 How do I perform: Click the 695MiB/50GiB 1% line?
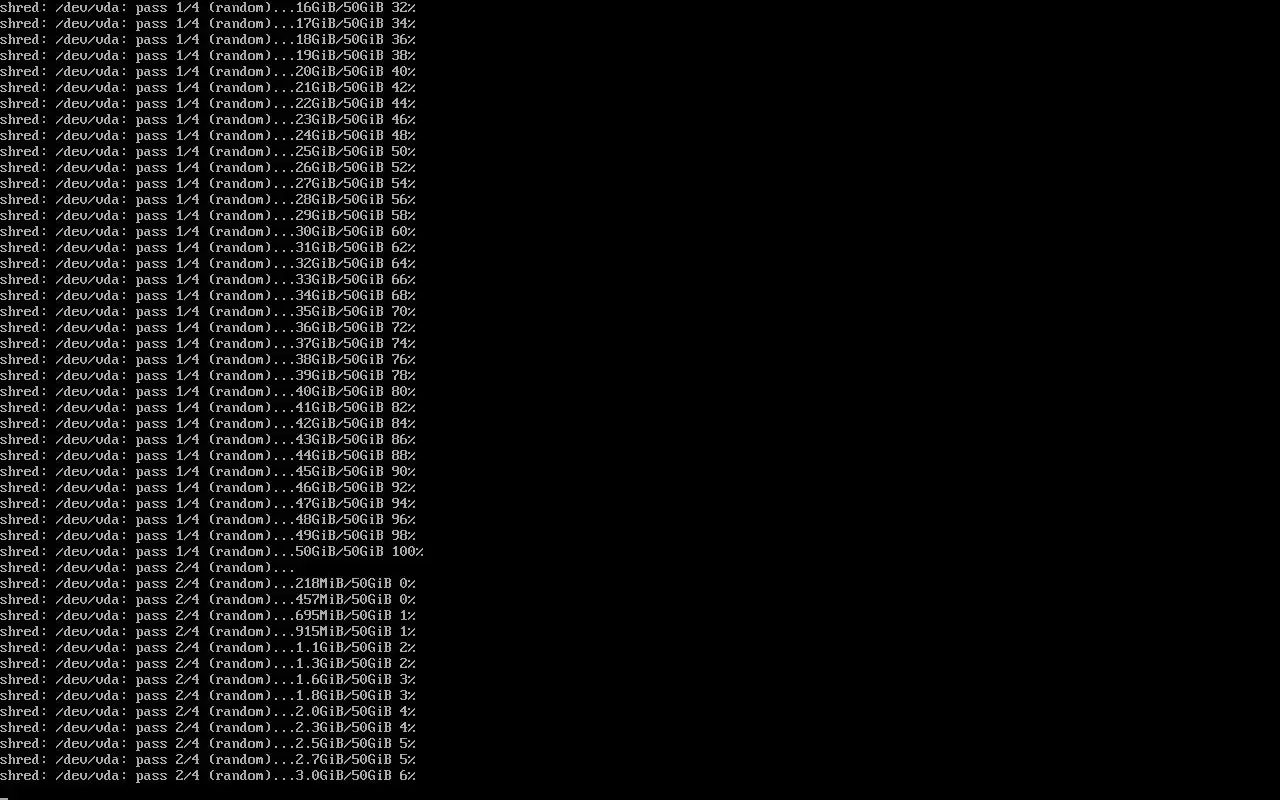pos(208,615)
